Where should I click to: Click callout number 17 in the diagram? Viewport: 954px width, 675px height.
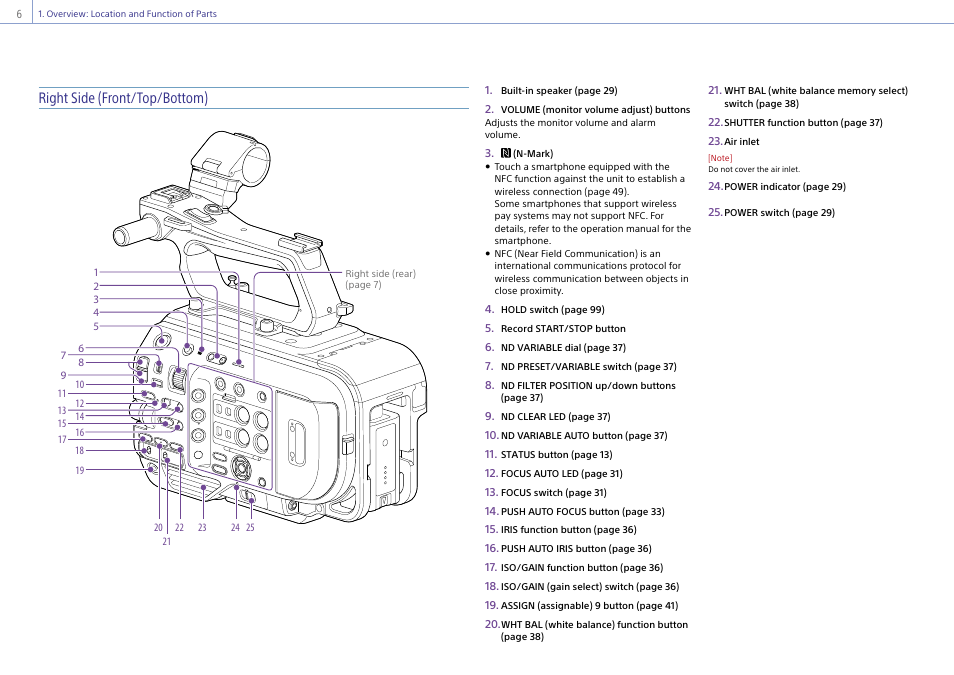(62, 439)
